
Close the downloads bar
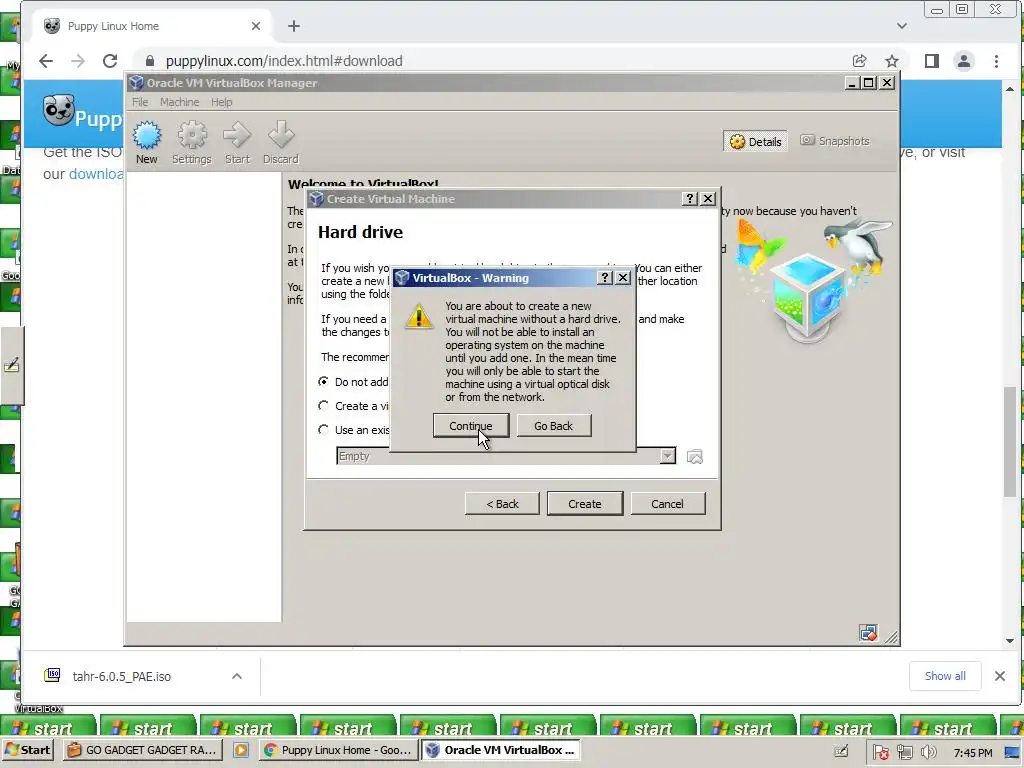[x=1000, y=676]
